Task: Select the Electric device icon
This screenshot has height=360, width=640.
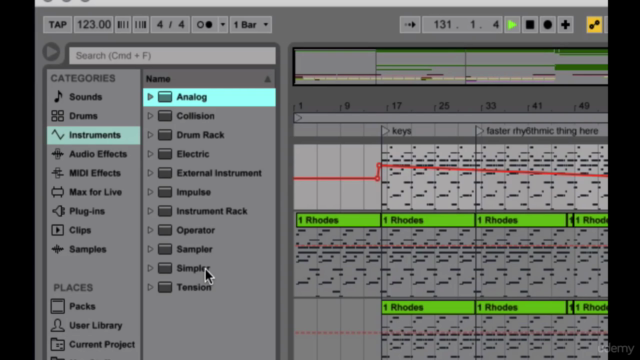Action: [x=165, y=154]
